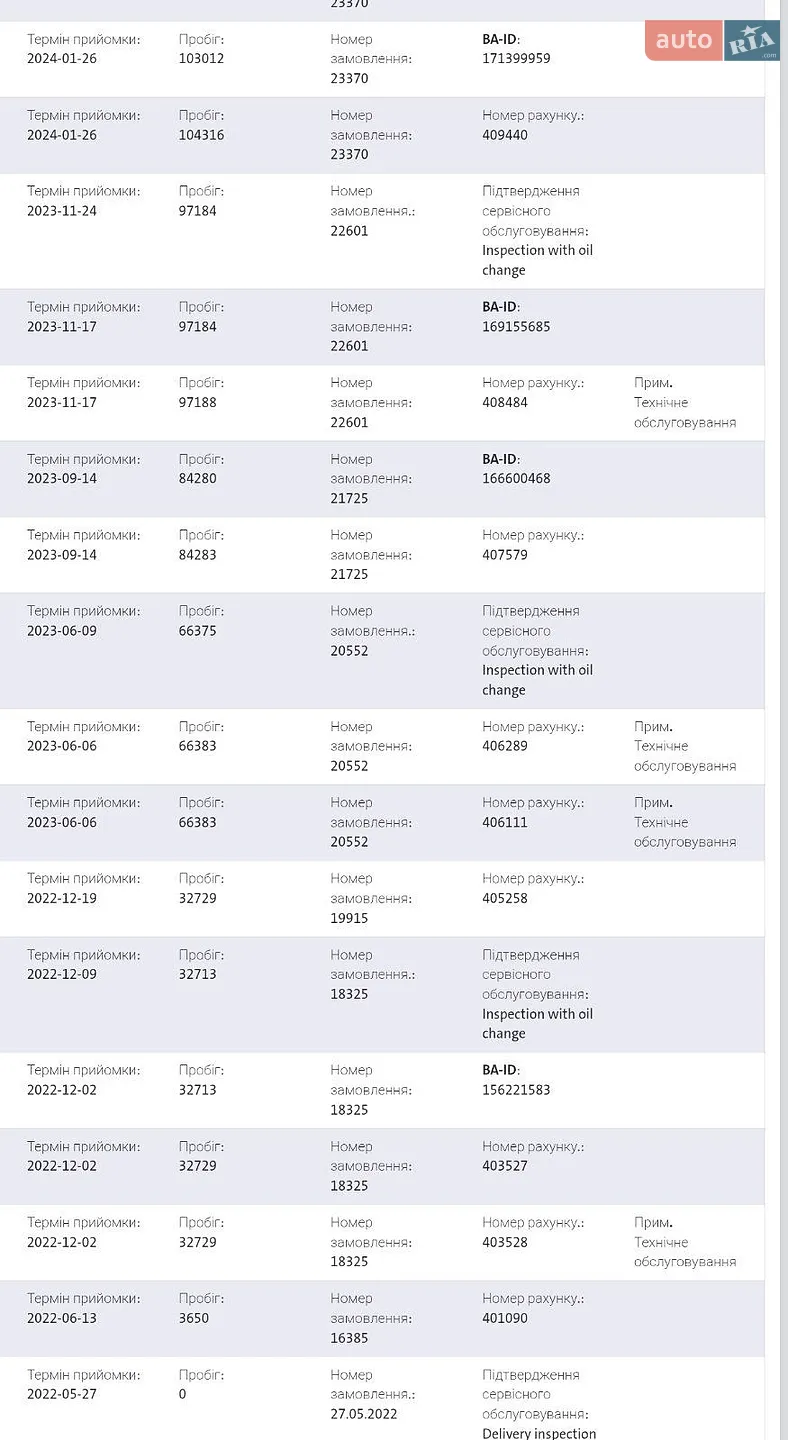The image size is (788, 1440).
Task: Click invoice number 406111
Action: coord(505,823)
